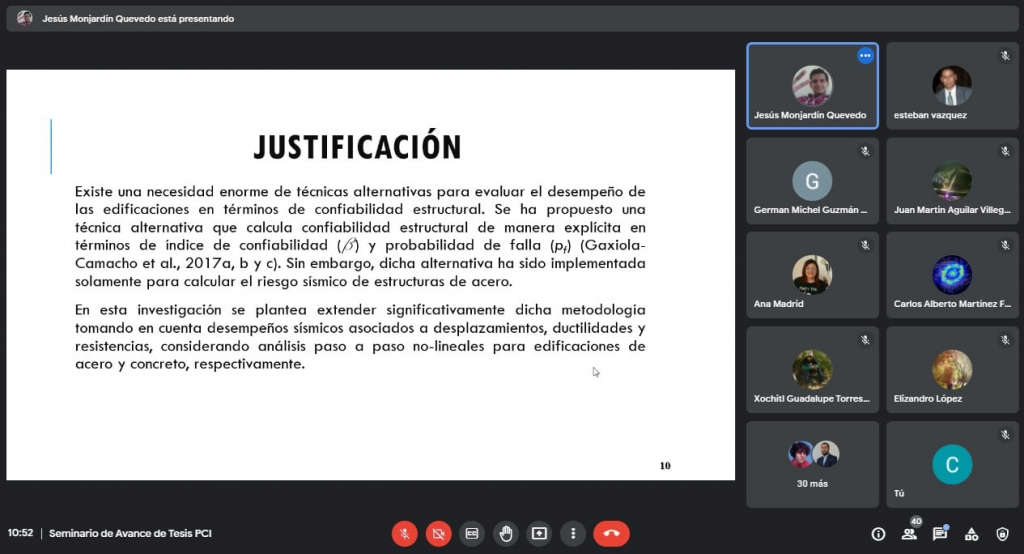Click the 10:52 clock in the bottom bar
This screenshot has height=554, width=1024.
click(x=20, y=533)
